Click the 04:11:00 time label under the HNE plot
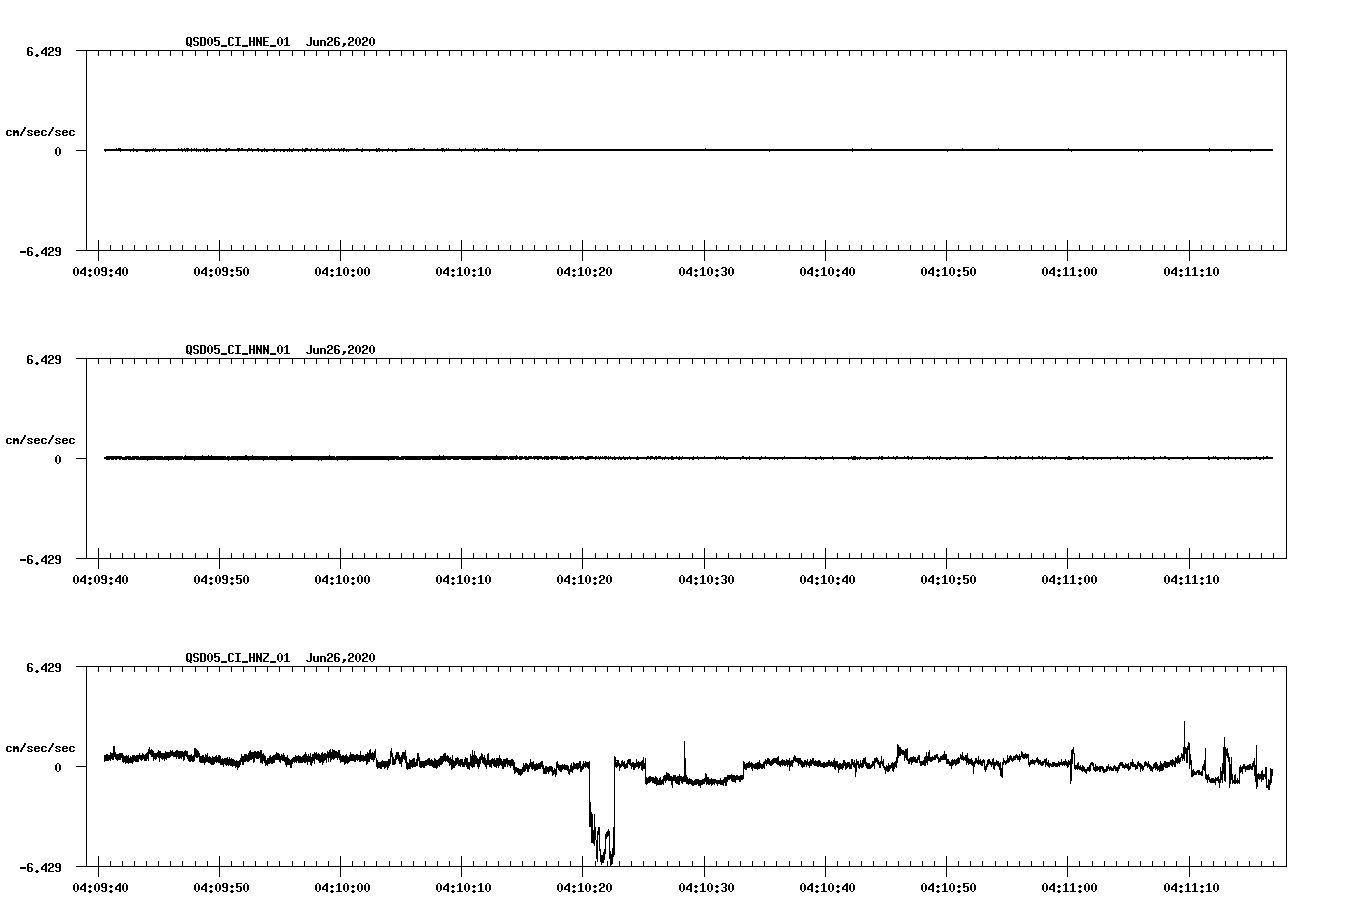This screenshot has height=924, width=1358. click(x=1068, y=272)
